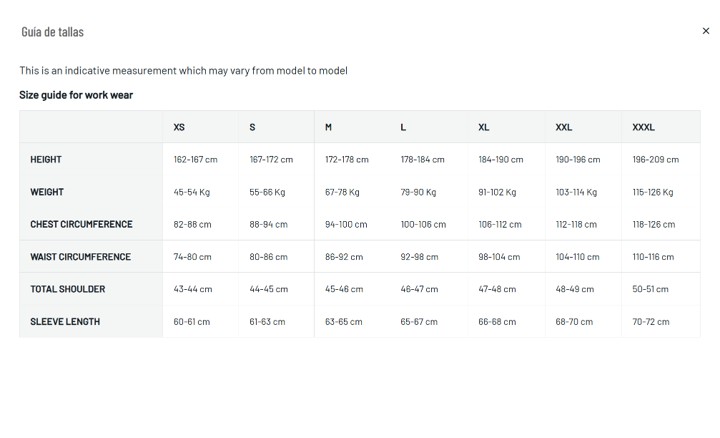Select the CHEST CIRCUMFERENCE row label

tap(81, 224)
